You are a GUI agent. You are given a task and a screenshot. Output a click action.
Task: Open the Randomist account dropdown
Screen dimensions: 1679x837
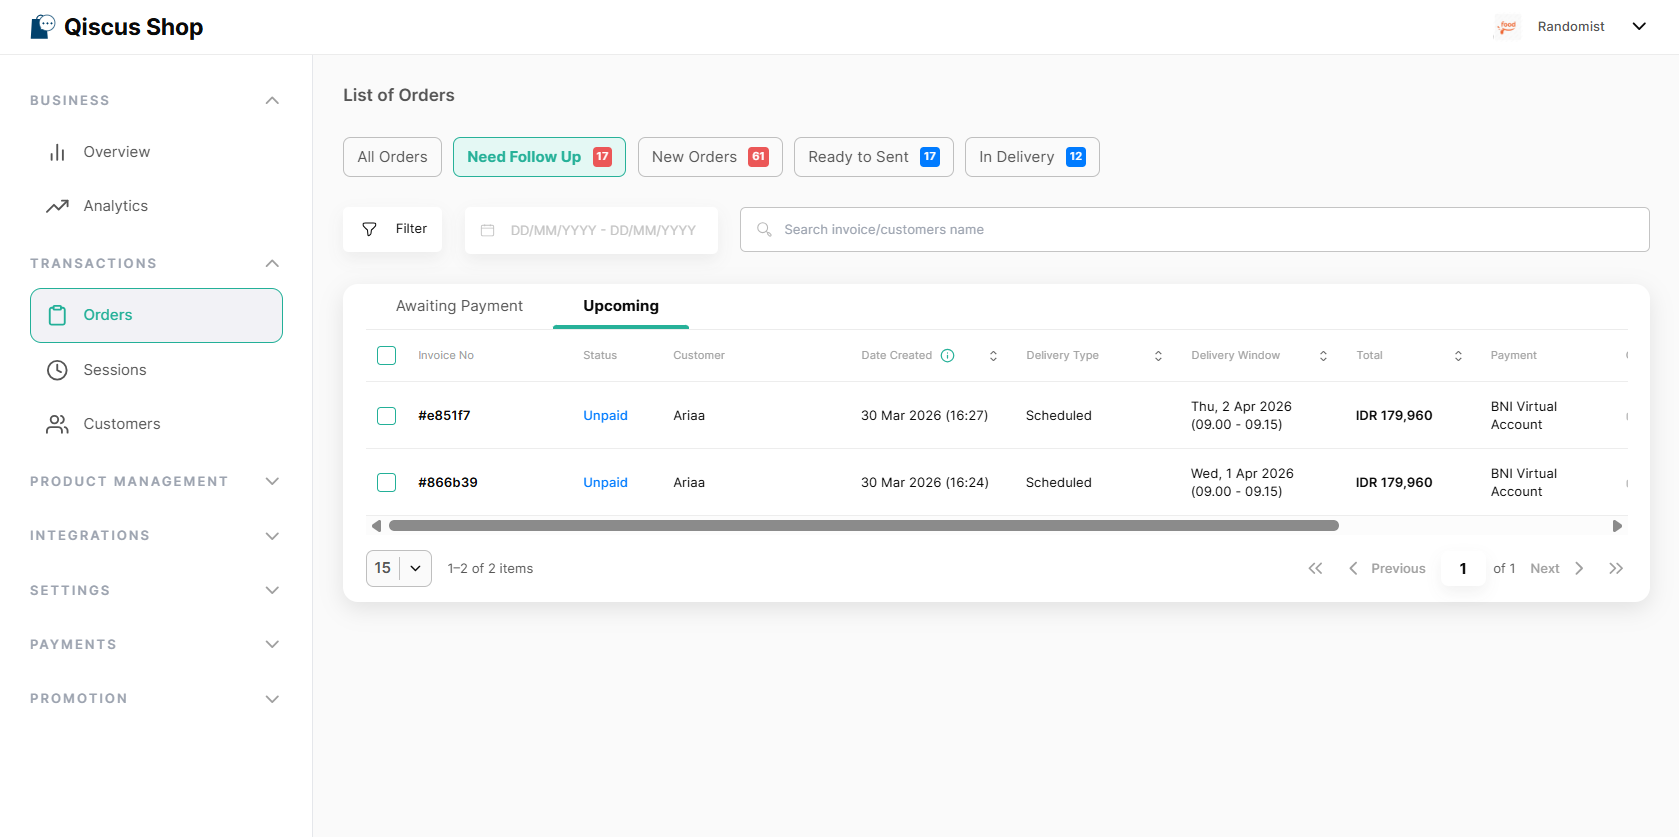pos(1639,27)
